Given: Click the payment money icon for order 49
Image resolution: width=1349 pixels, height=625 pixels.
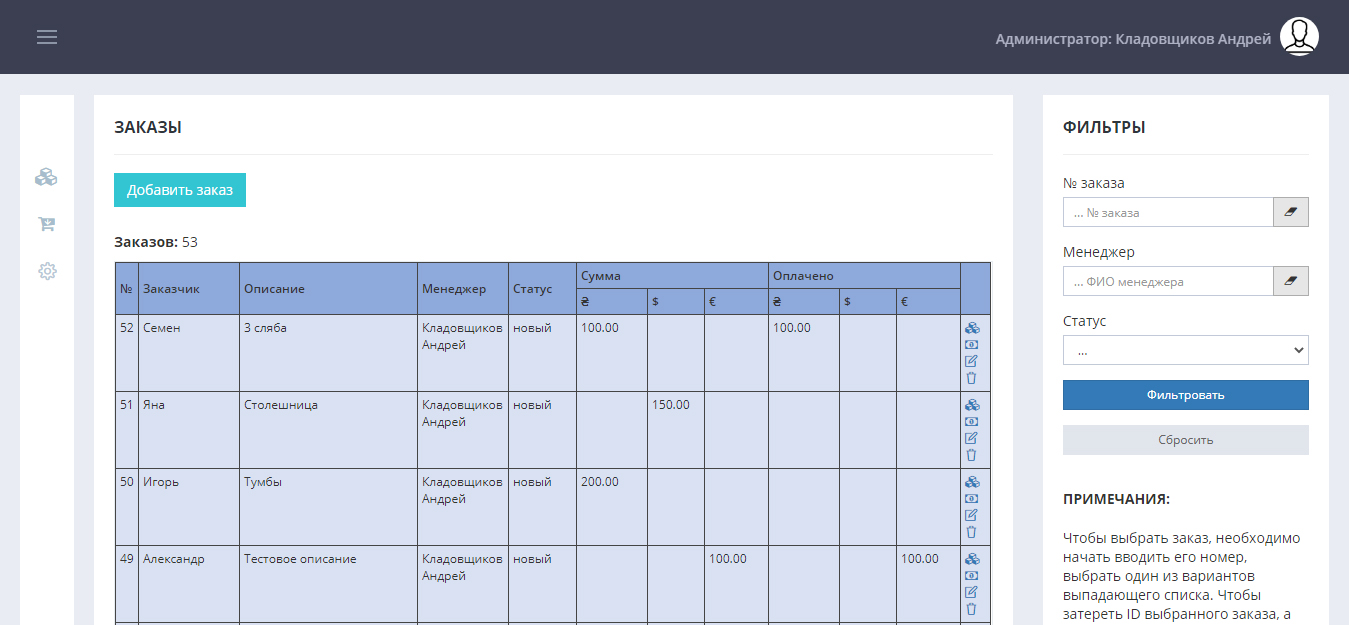Looking at the screenshot, I should tap(971, 575).
